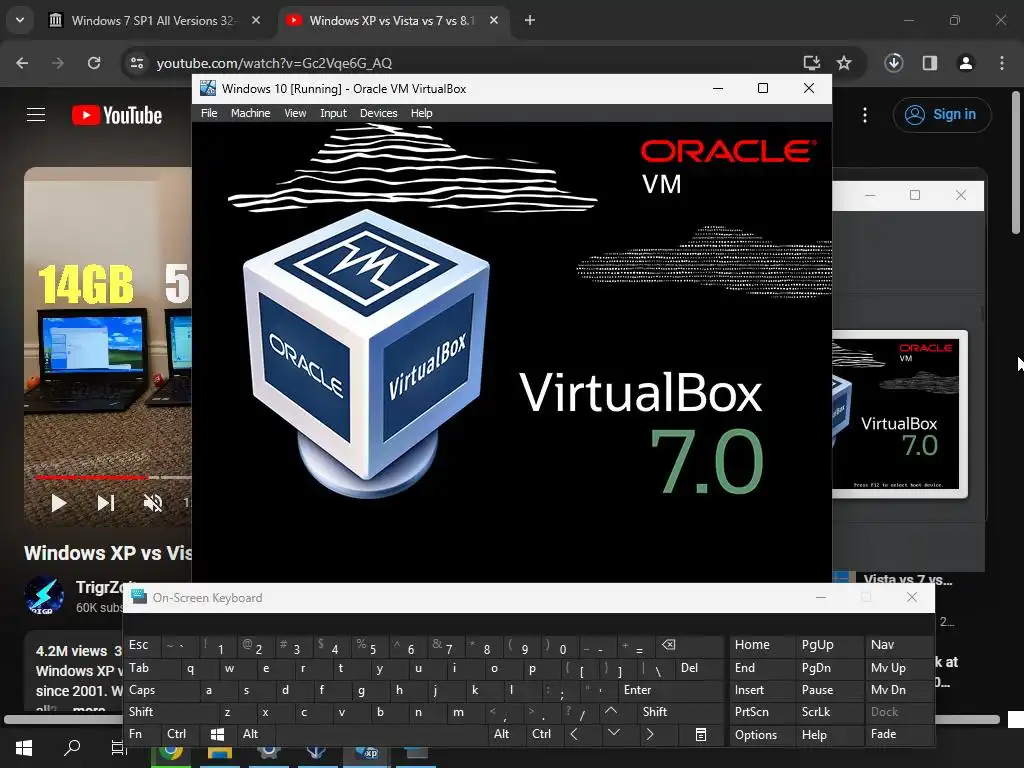Open Chrome tab search chevron
The height and width of the screenshot is (768, 1024).
20,20
